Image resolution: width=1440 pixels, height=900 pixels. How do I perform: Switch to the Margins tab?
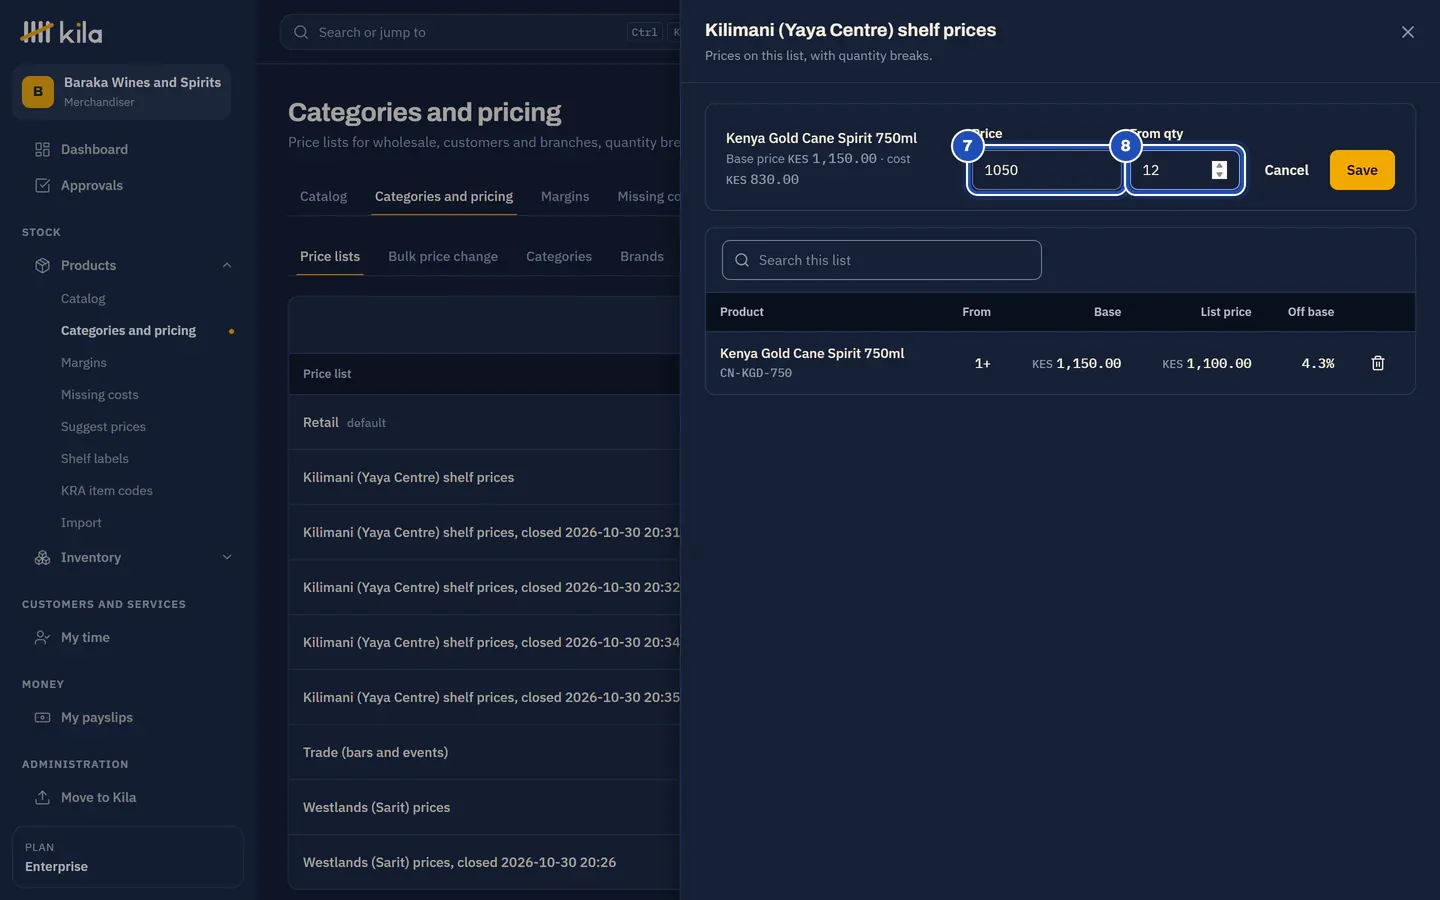[x=565, y=197]
